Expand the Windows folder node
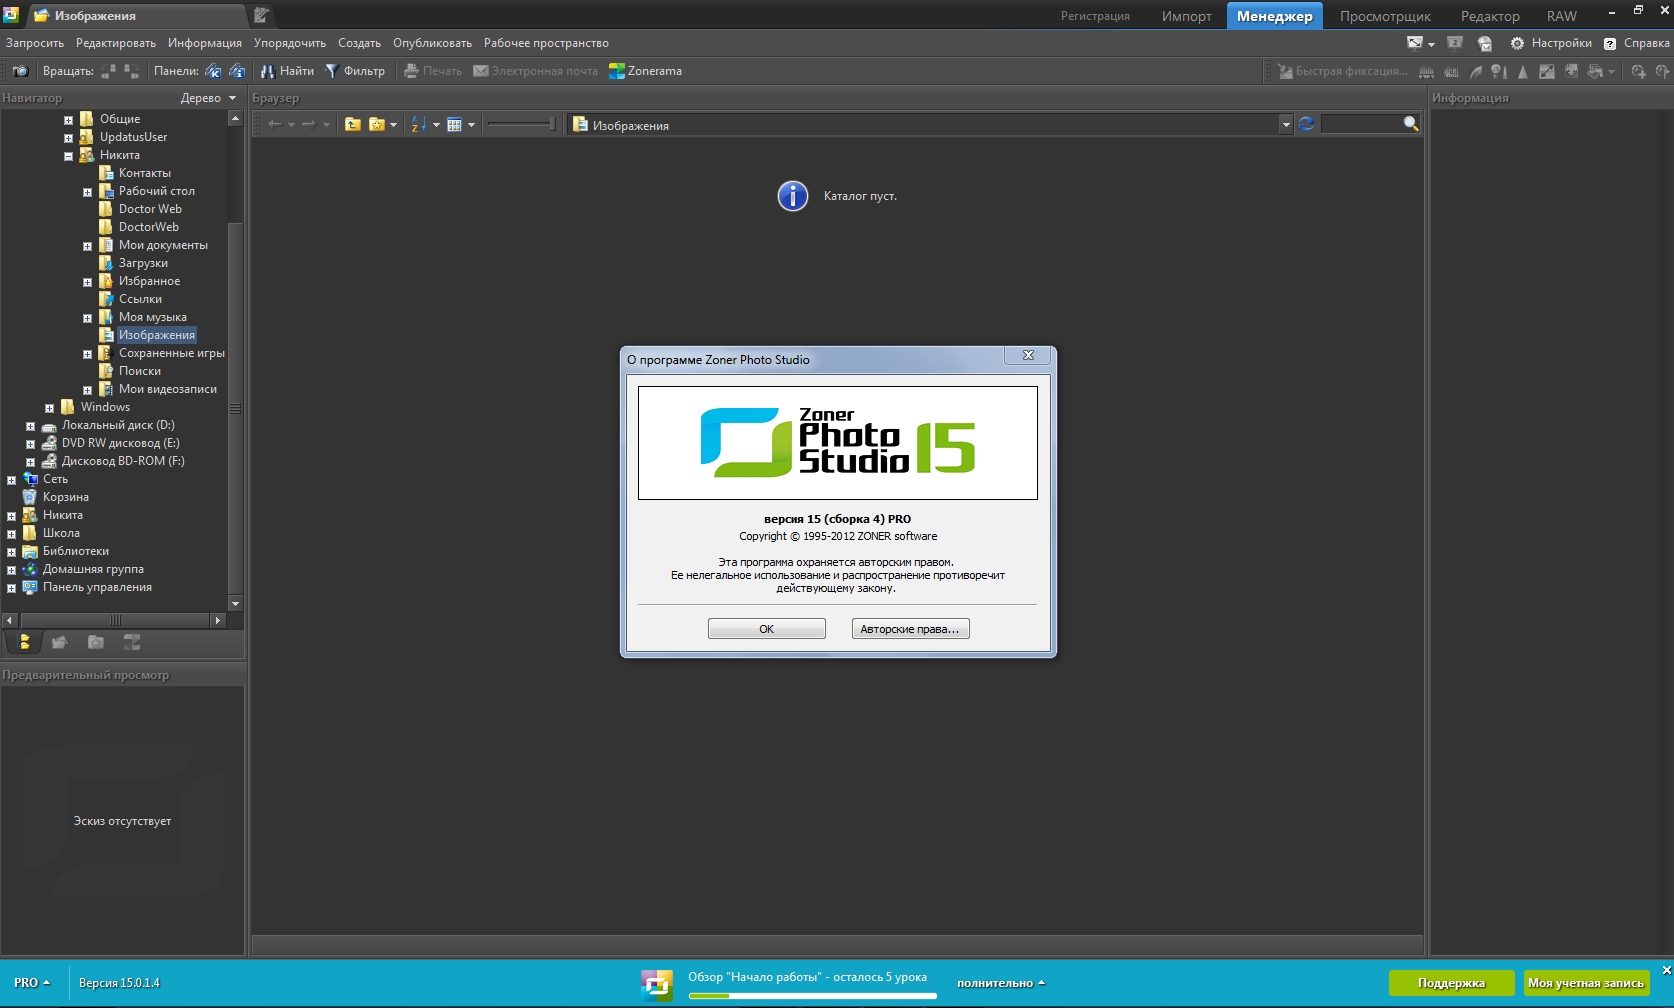The height and width of the screenshot is (1008, 1674). click(49, 408)
